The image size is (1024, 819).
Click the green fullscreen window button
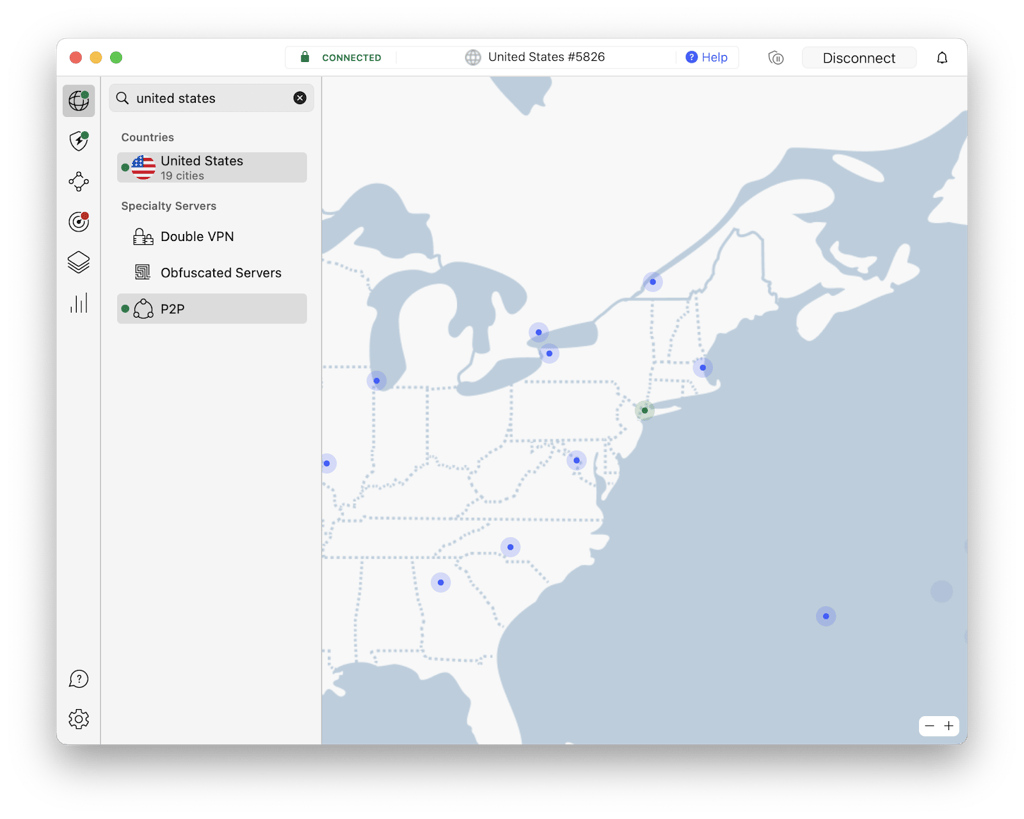click(116, 57)
